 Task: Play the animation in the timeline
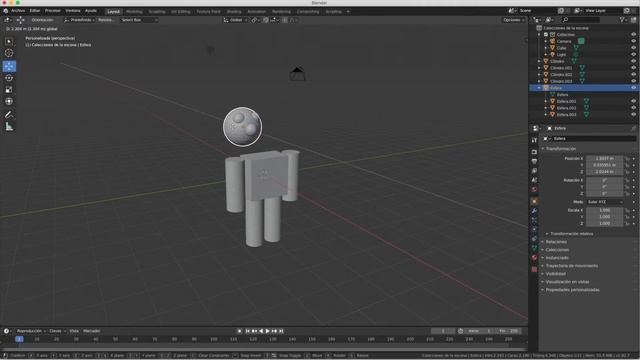[268, 331]
